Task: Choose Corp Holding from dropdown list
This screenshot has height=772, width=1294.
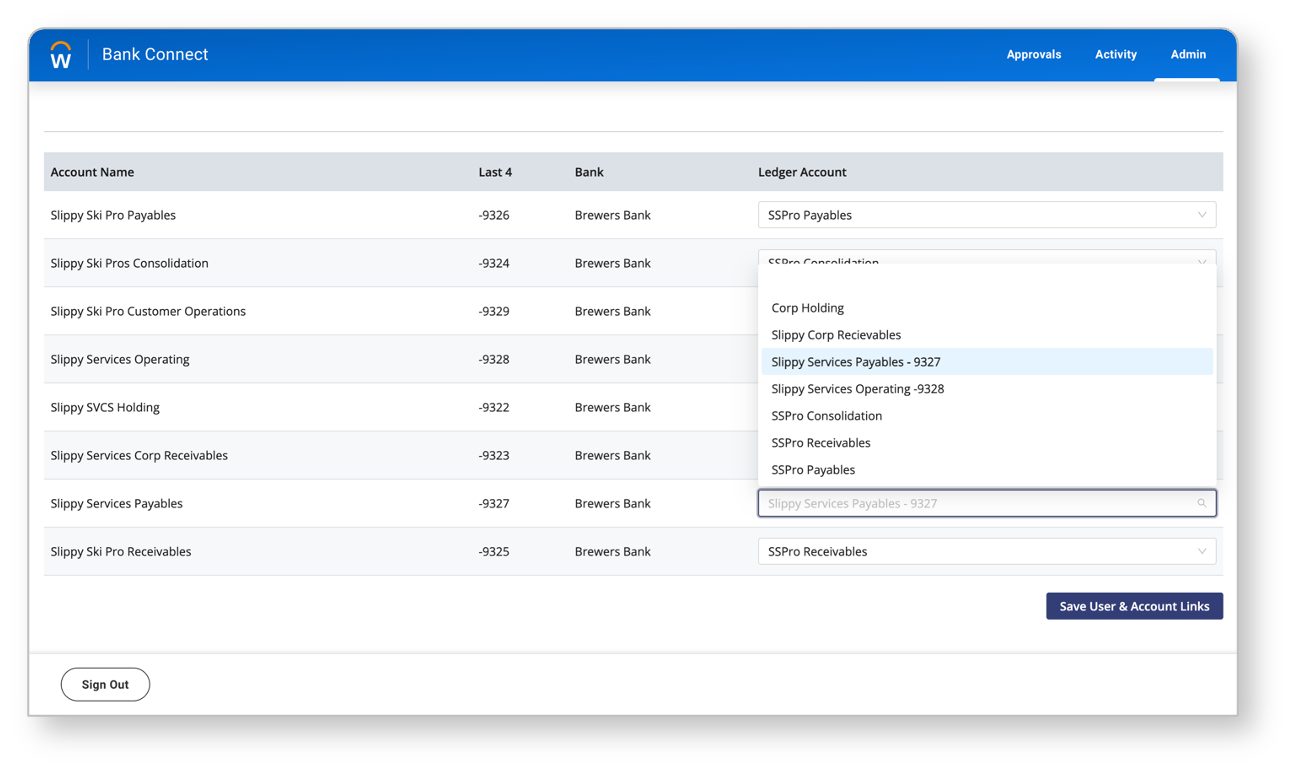Action: click(987, 308)
